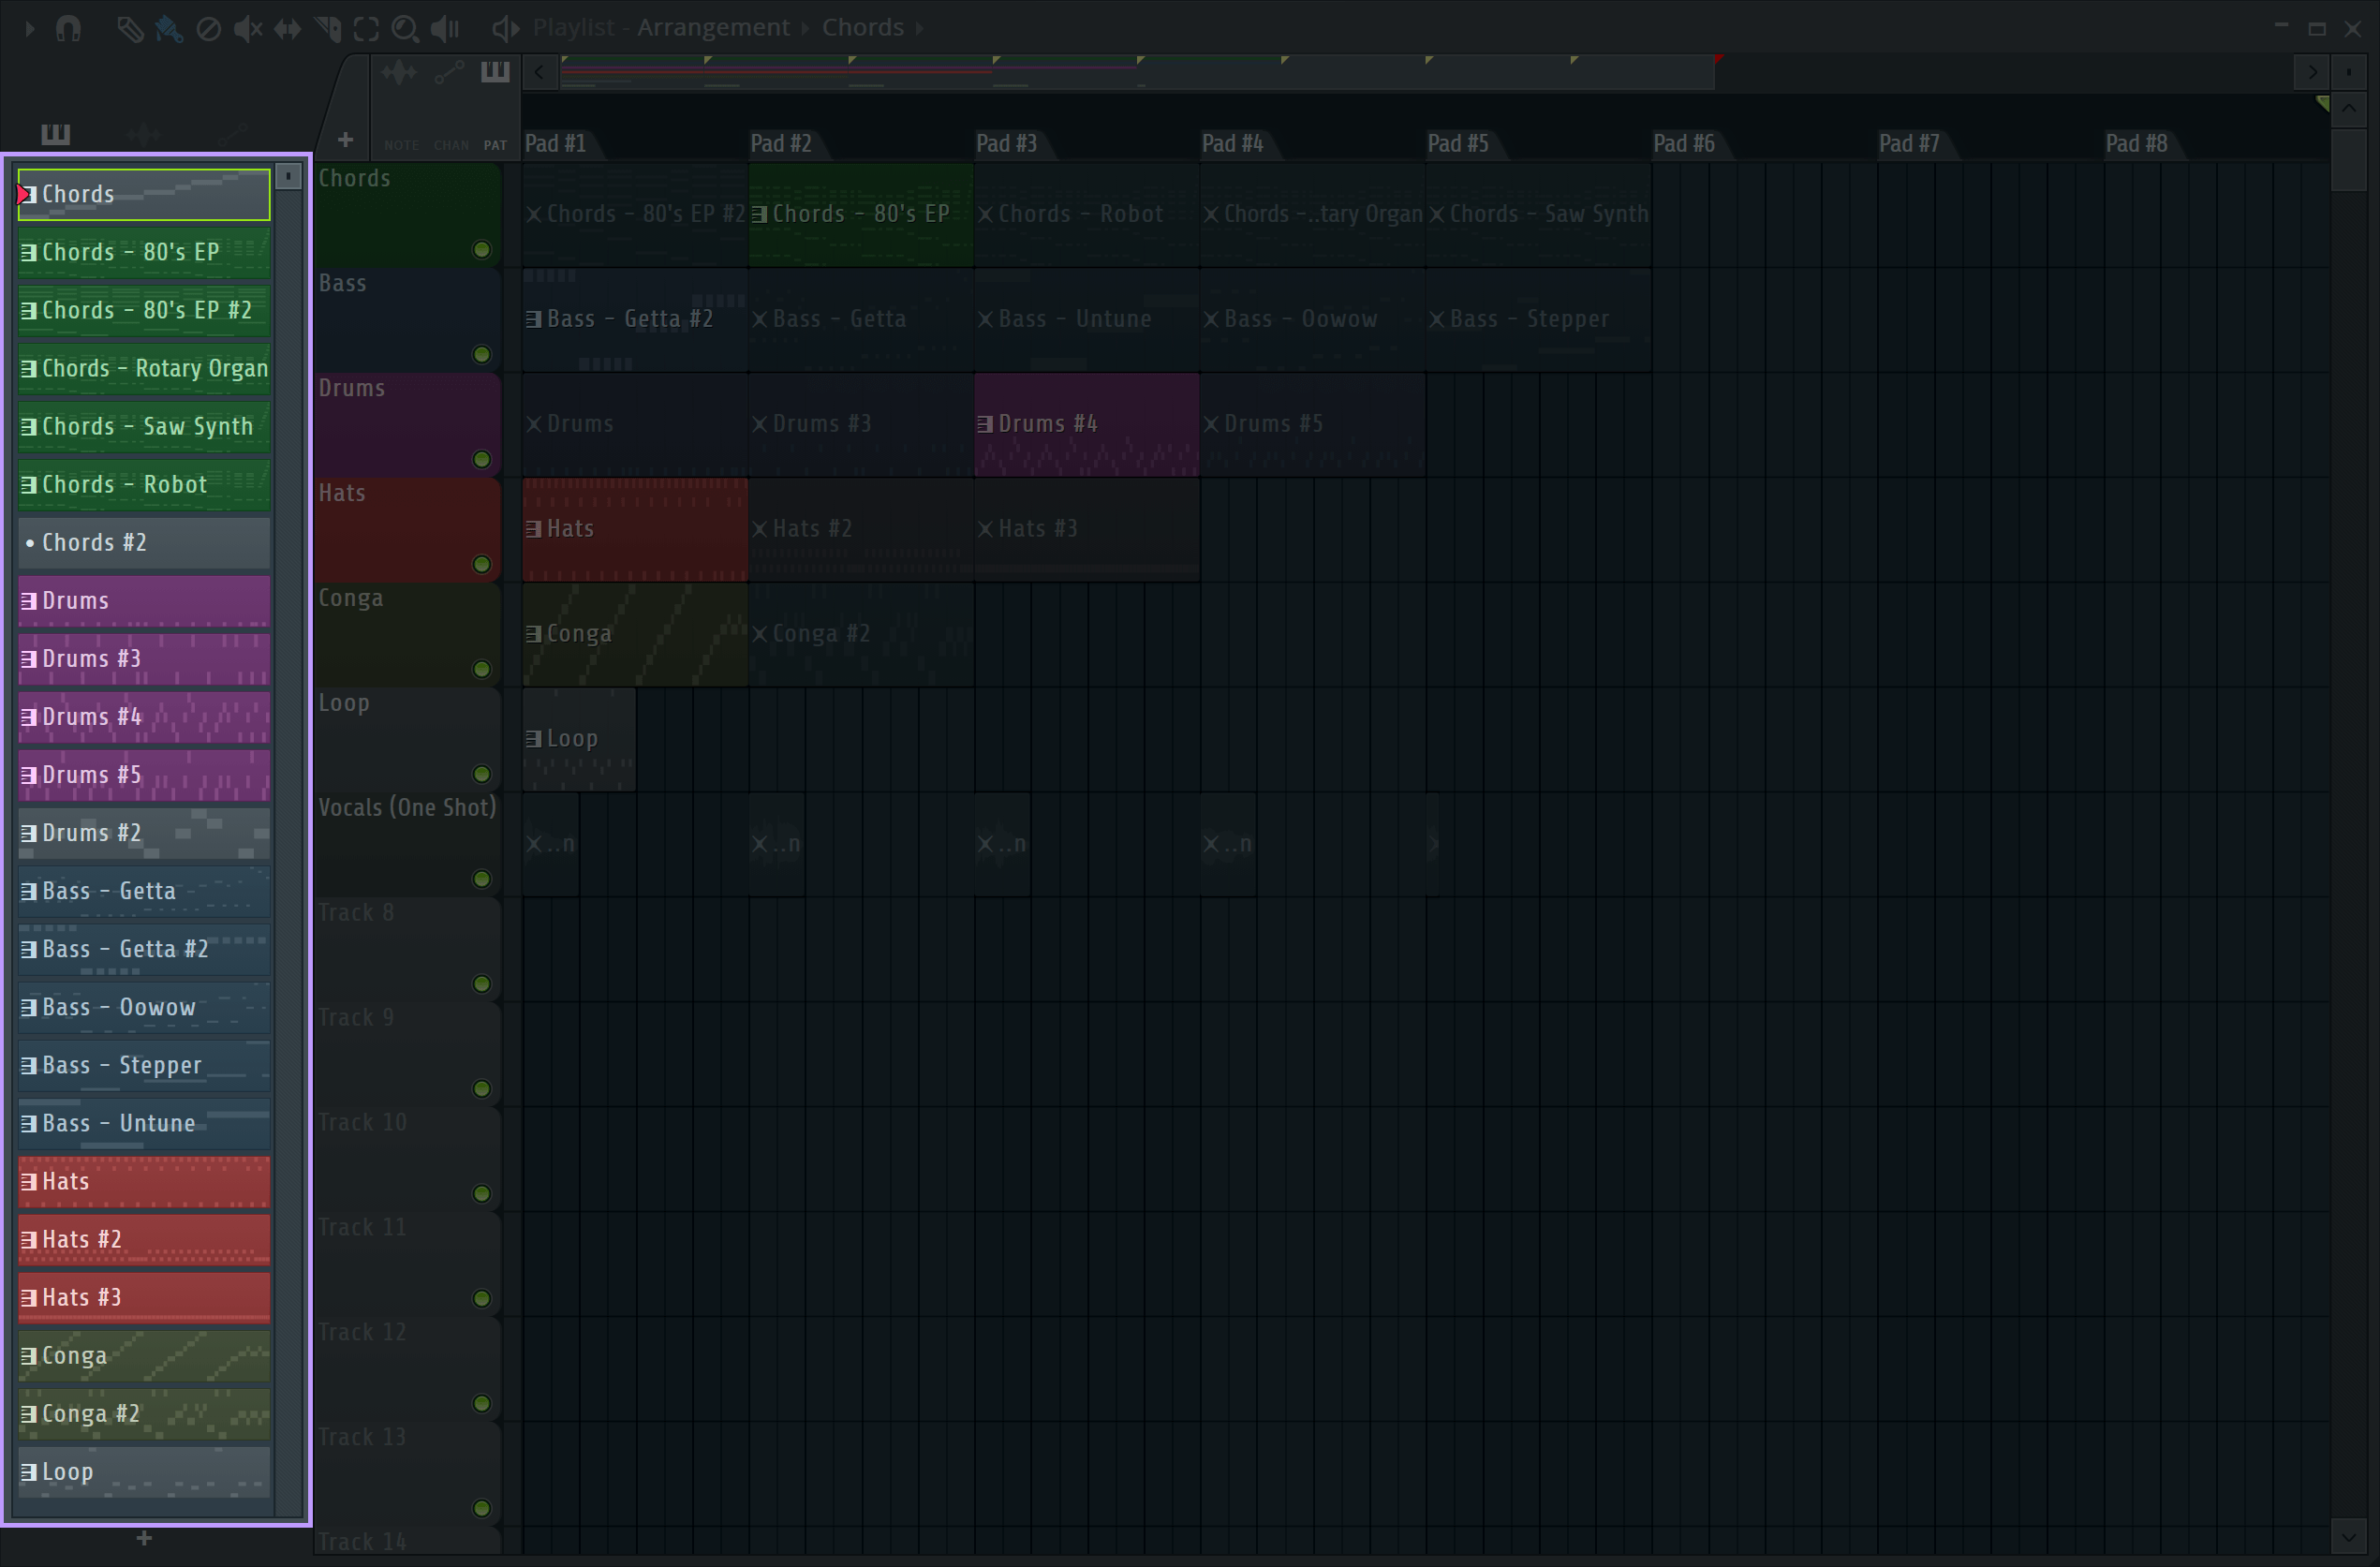This screenshot has height=1567, width=2380.
Task: Select Drums #2 pattern in picker
Action: coord(144,833)
